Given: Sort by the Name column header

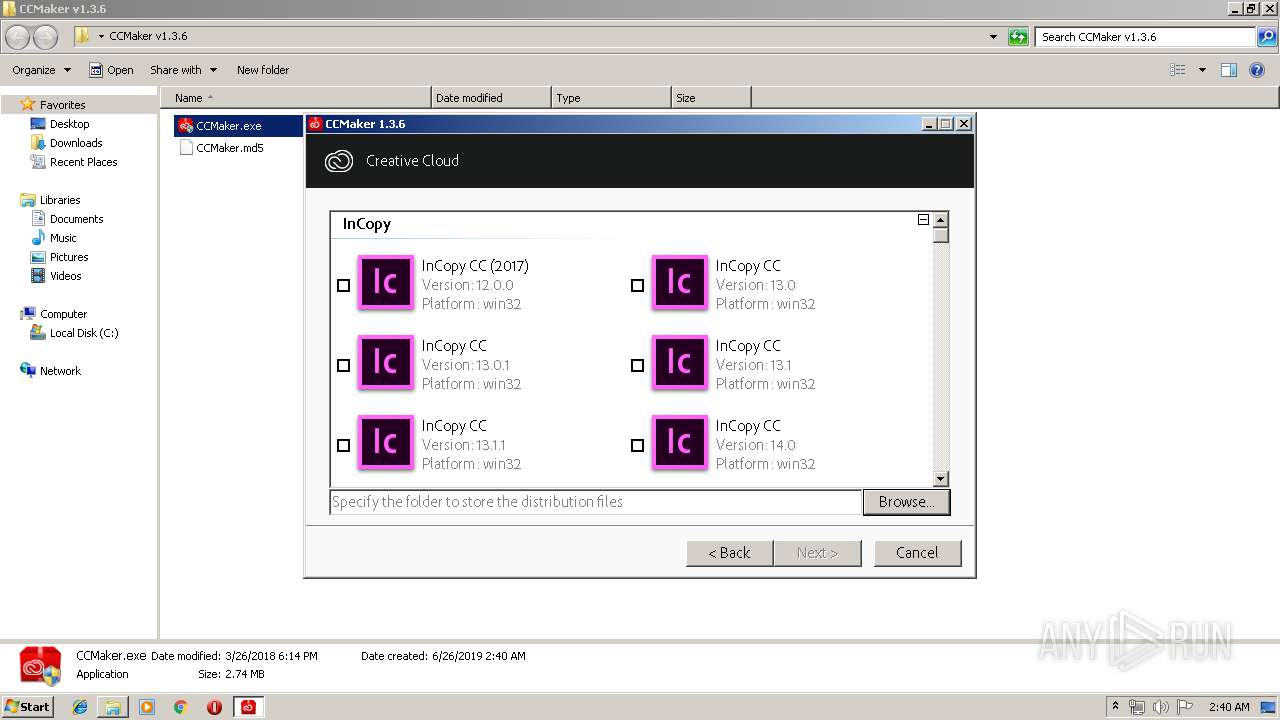Looking at the screenshot, I should pyautogui.click(x=296, y=98).
